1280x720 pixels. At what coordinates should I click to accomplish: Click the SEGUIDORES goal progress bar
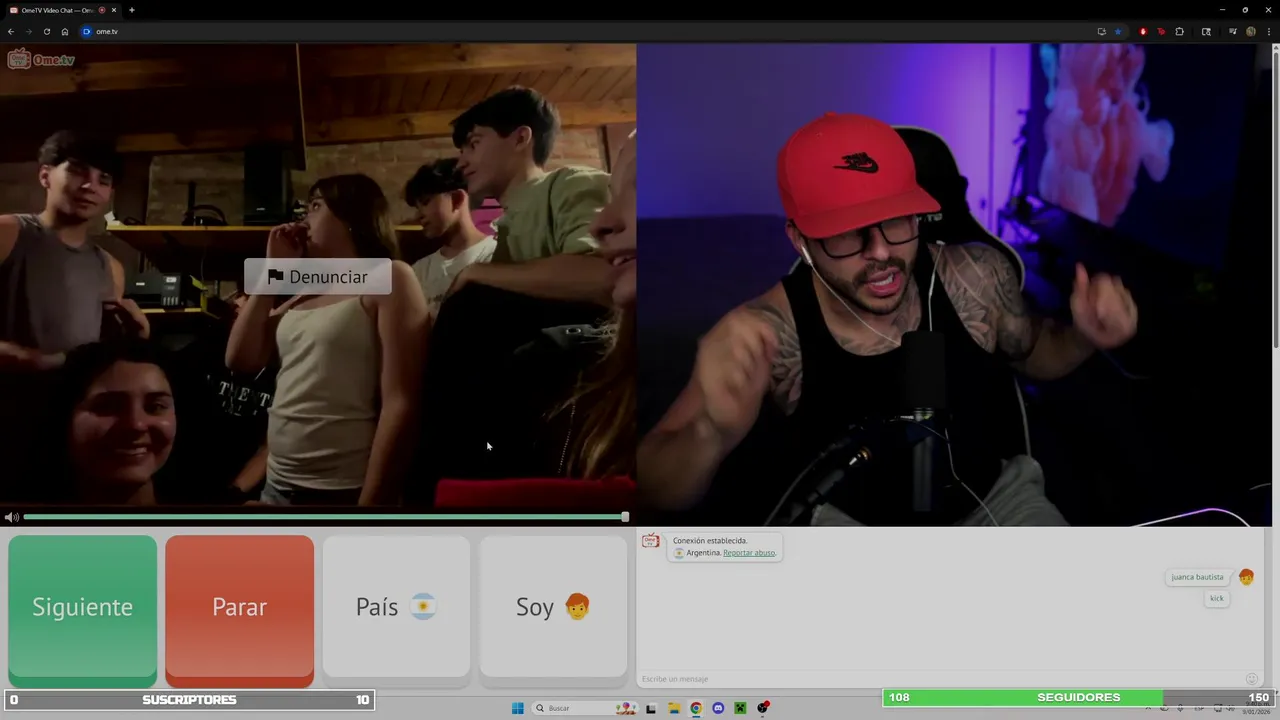[1078, 697]
